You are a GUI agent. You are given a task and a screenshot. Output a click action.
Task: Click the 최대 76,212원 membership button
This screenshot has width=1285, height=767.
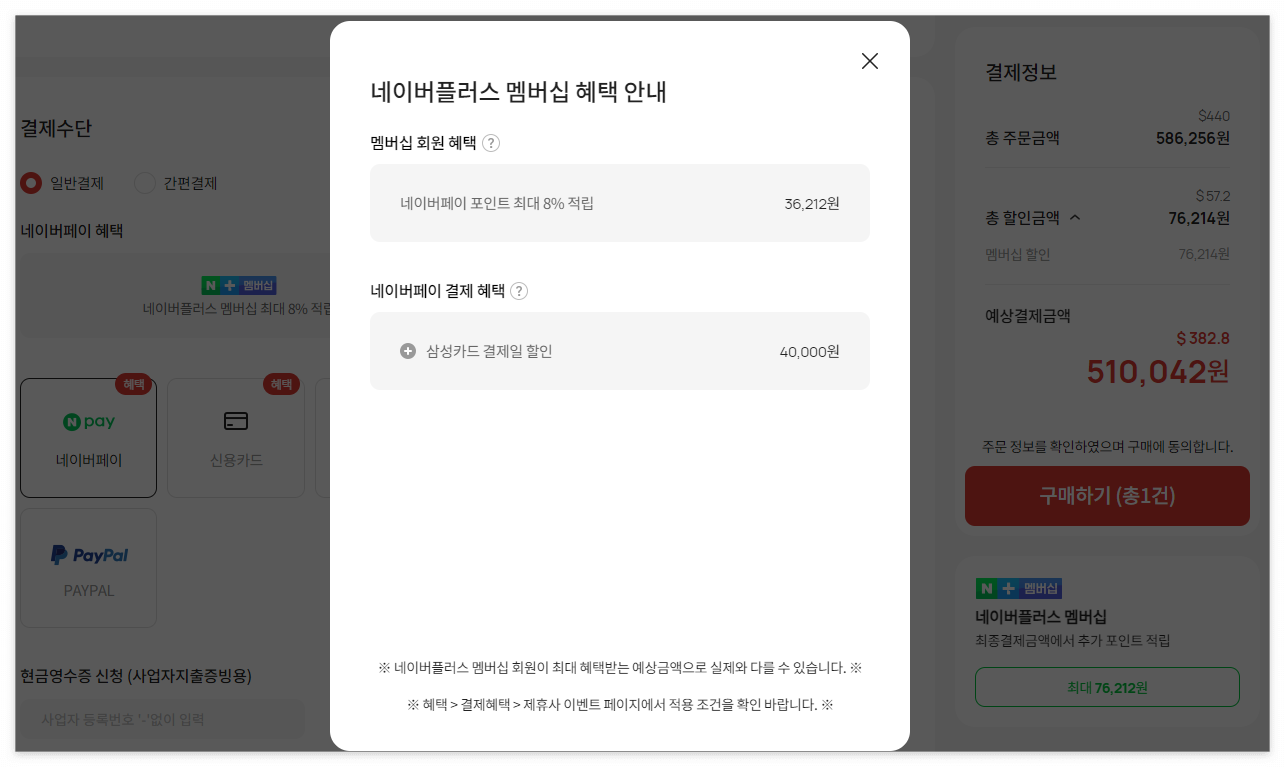pyautogui.click(x=1107, y=687)
